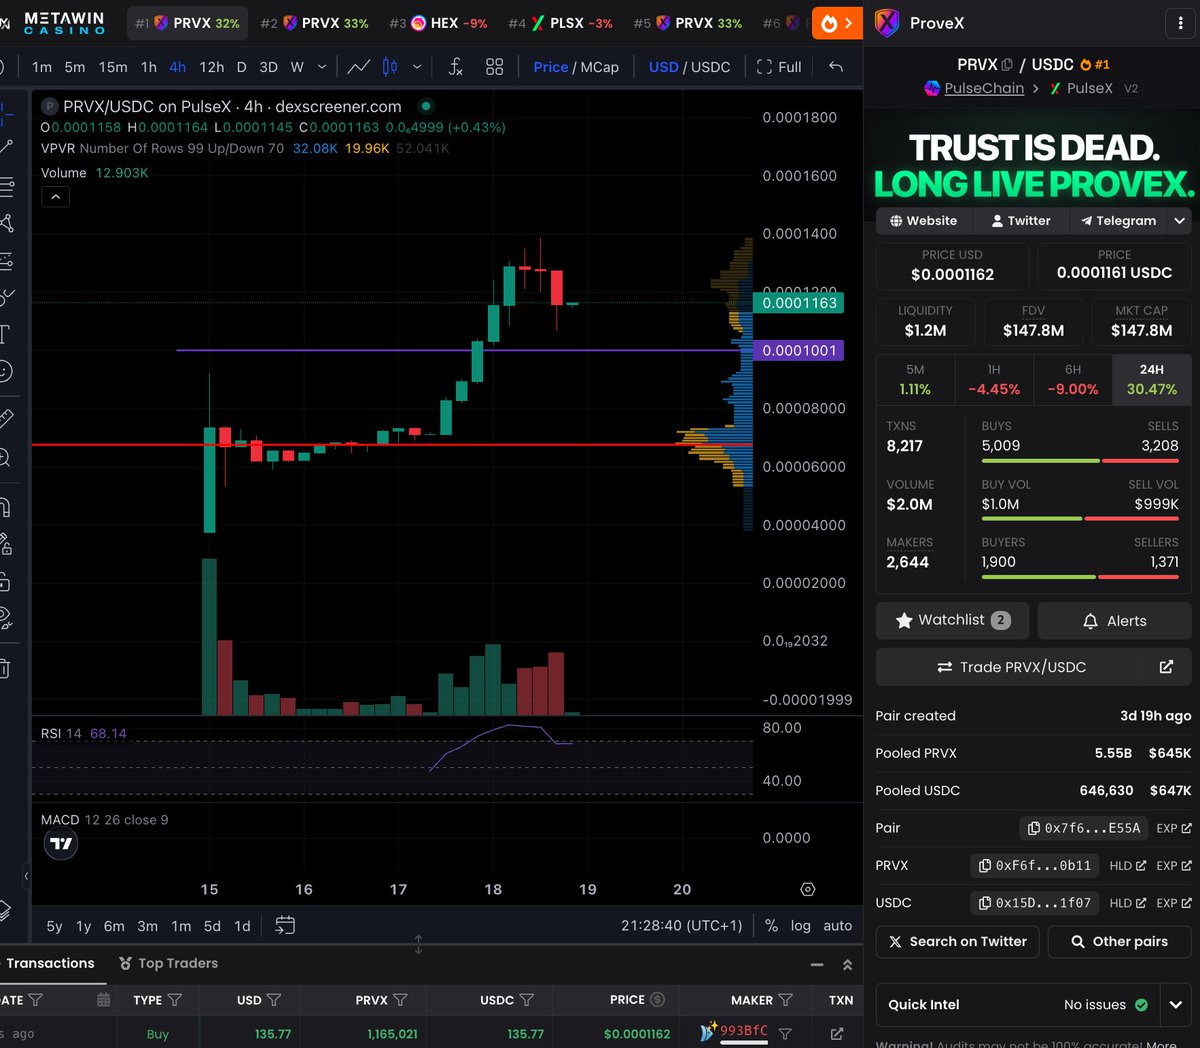Open the three-dot menu beside ProveX
This screenshot has width=1200, height=1048.
point(1180,23)
